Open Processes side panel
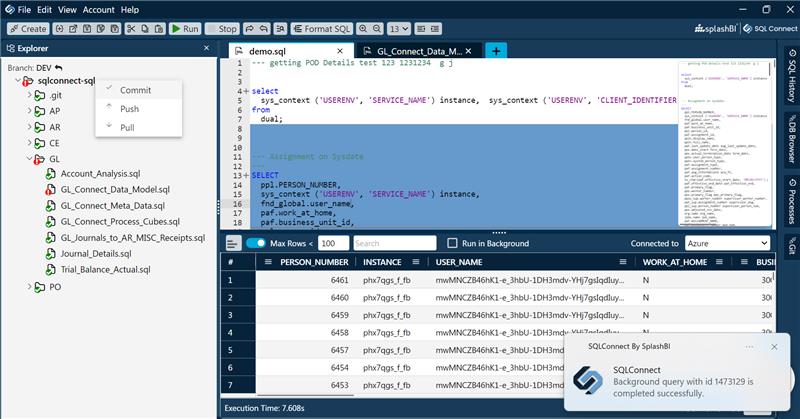800x419 pixels. pos(791,201)
